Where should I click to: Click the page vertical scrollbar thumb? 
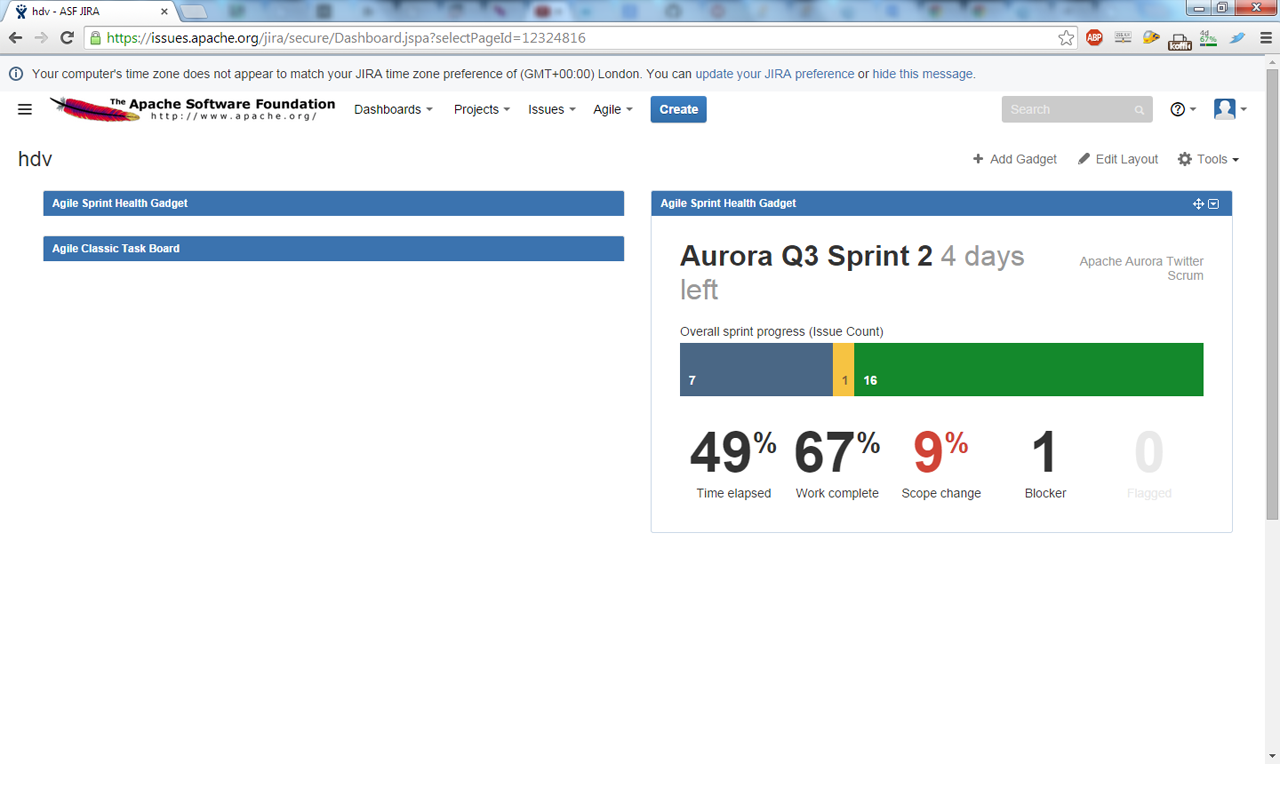click(1272, 295)
